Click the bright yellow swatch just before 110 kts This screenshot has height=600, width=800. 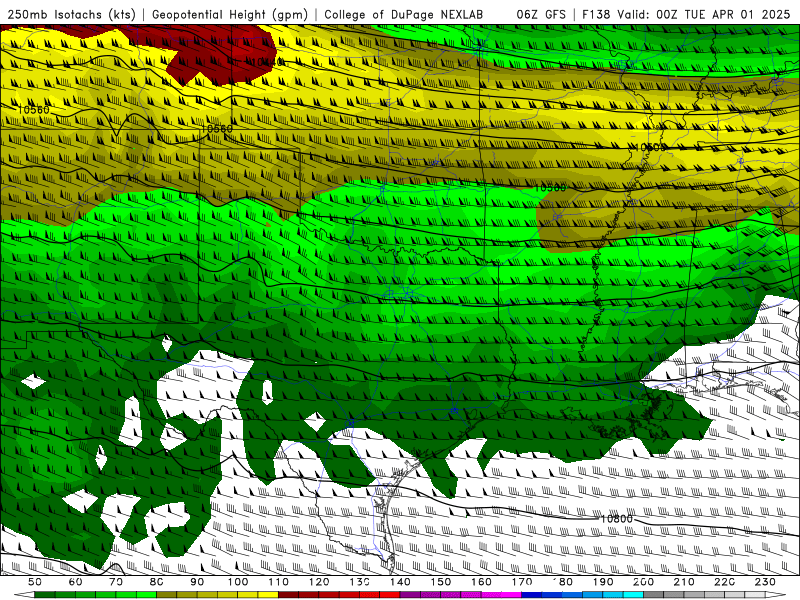pos(268,595)
